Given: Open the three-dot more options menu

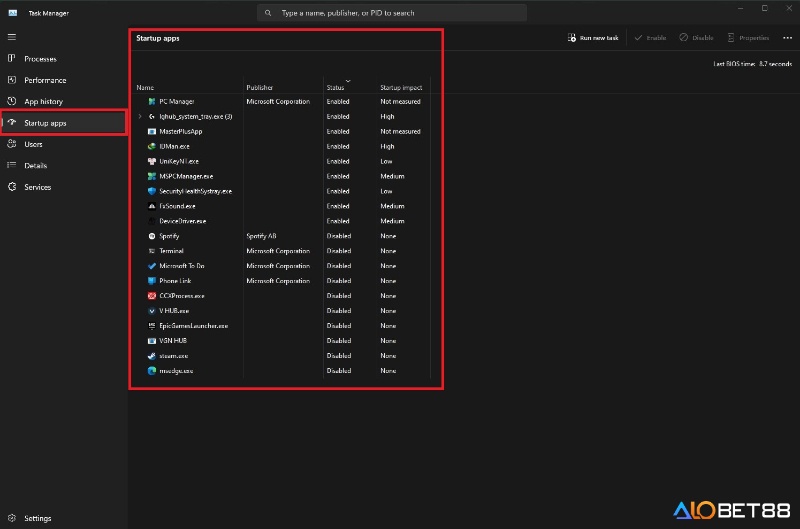Looking at the screenshot, I should coord(787,38).
